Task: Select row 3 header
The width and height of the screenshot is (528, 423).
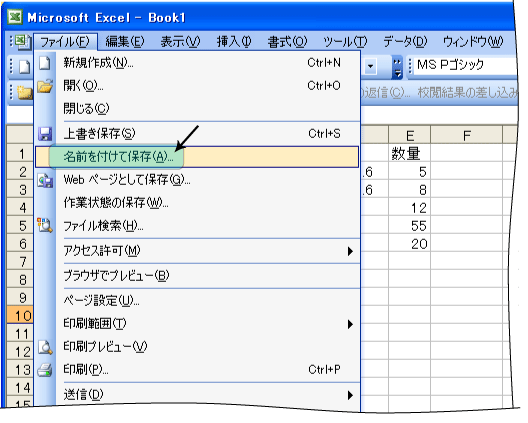Action: click(x=20, y=190)
